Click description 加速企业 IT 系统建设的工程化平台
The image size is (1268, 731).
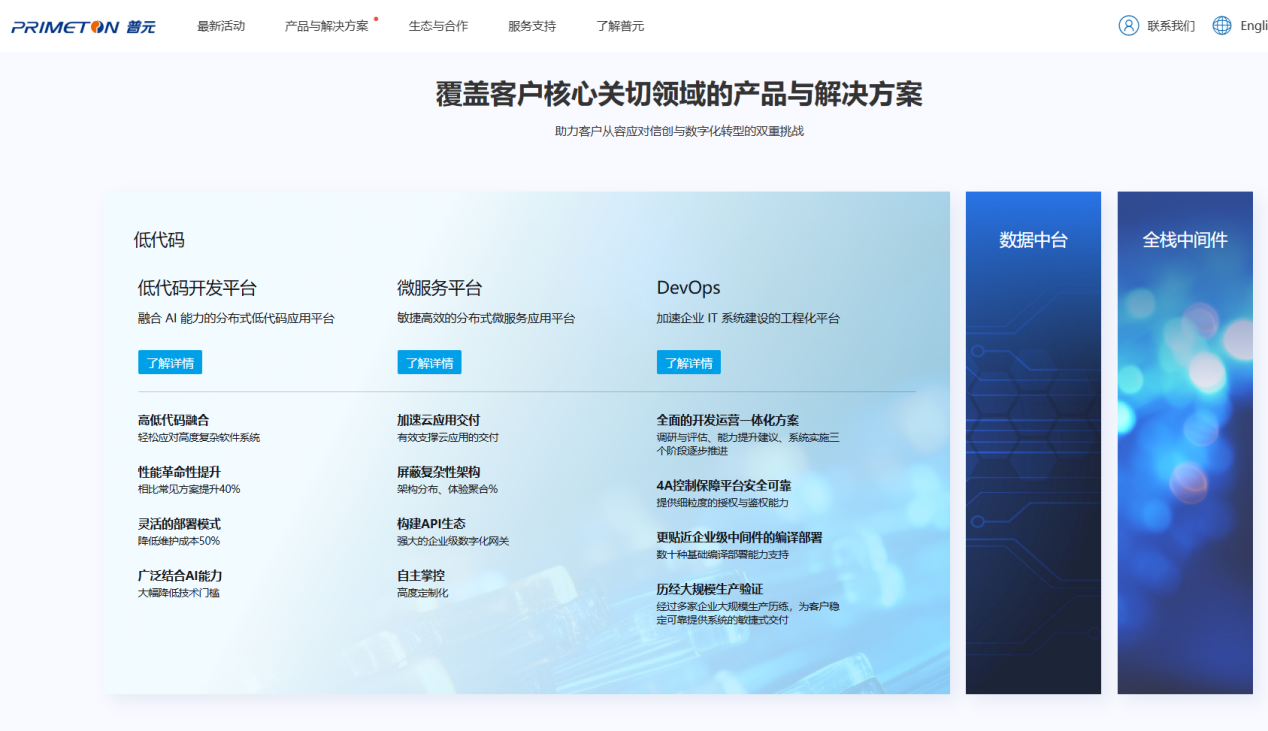[748, 318]
